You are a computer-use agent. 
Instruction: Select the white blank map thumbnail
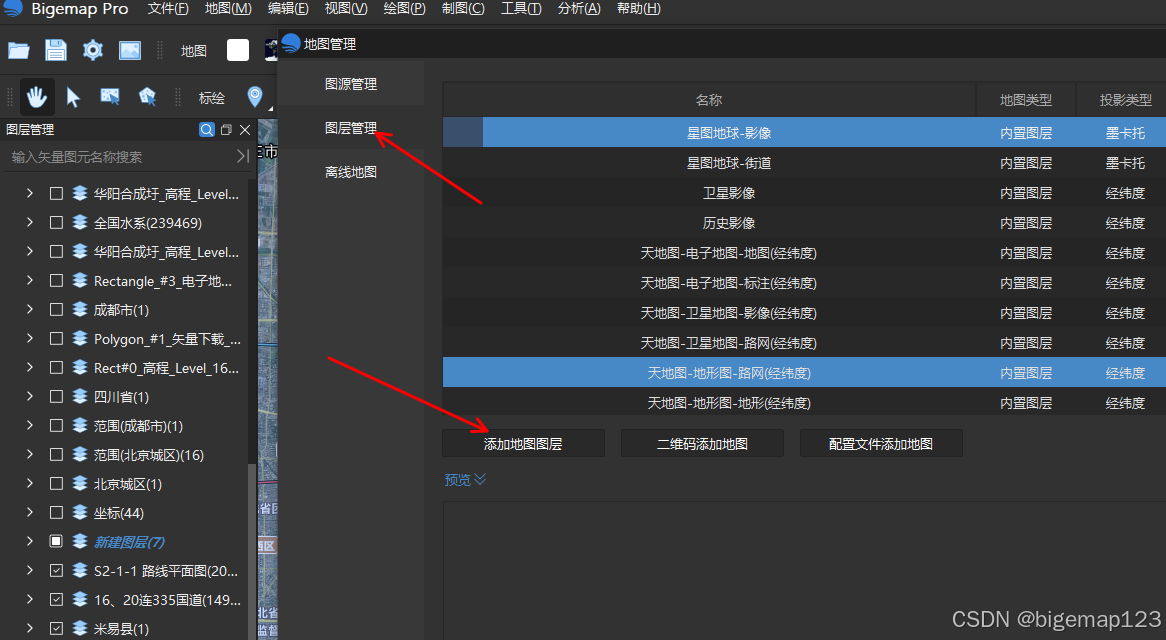tap(238, 51)
